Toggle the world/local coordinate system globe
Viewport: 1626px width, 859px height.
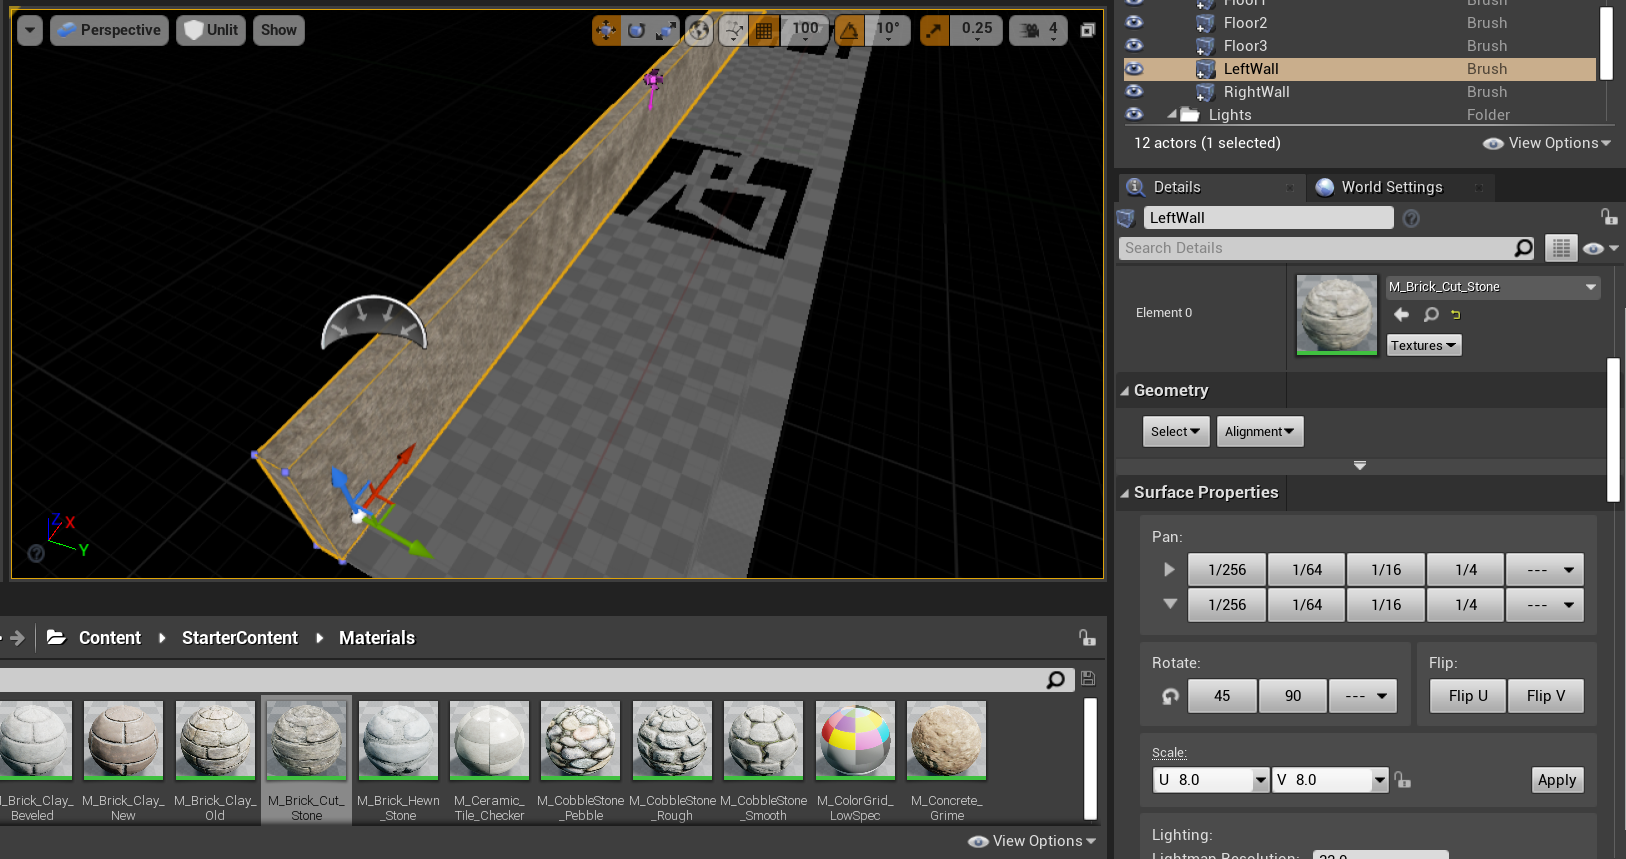click(x=699, y=30)
